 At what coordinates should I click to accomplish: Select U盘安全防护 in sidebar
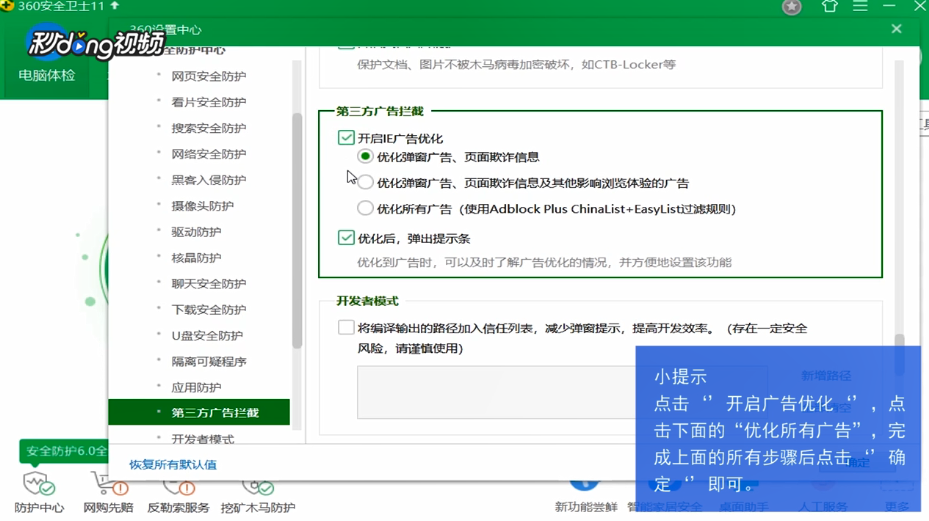click(x=207, y=335)
